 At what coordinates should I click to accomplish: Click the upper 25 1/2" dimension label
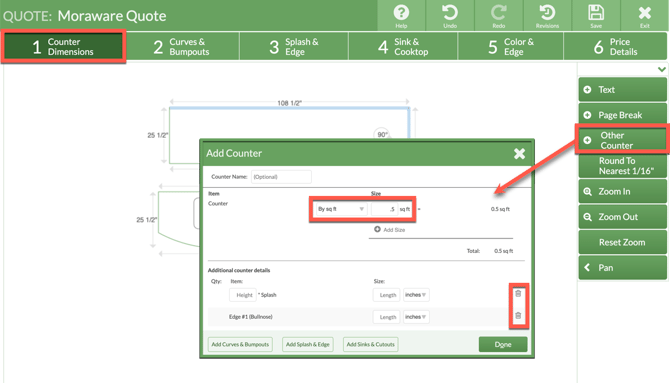coord(158,135)
